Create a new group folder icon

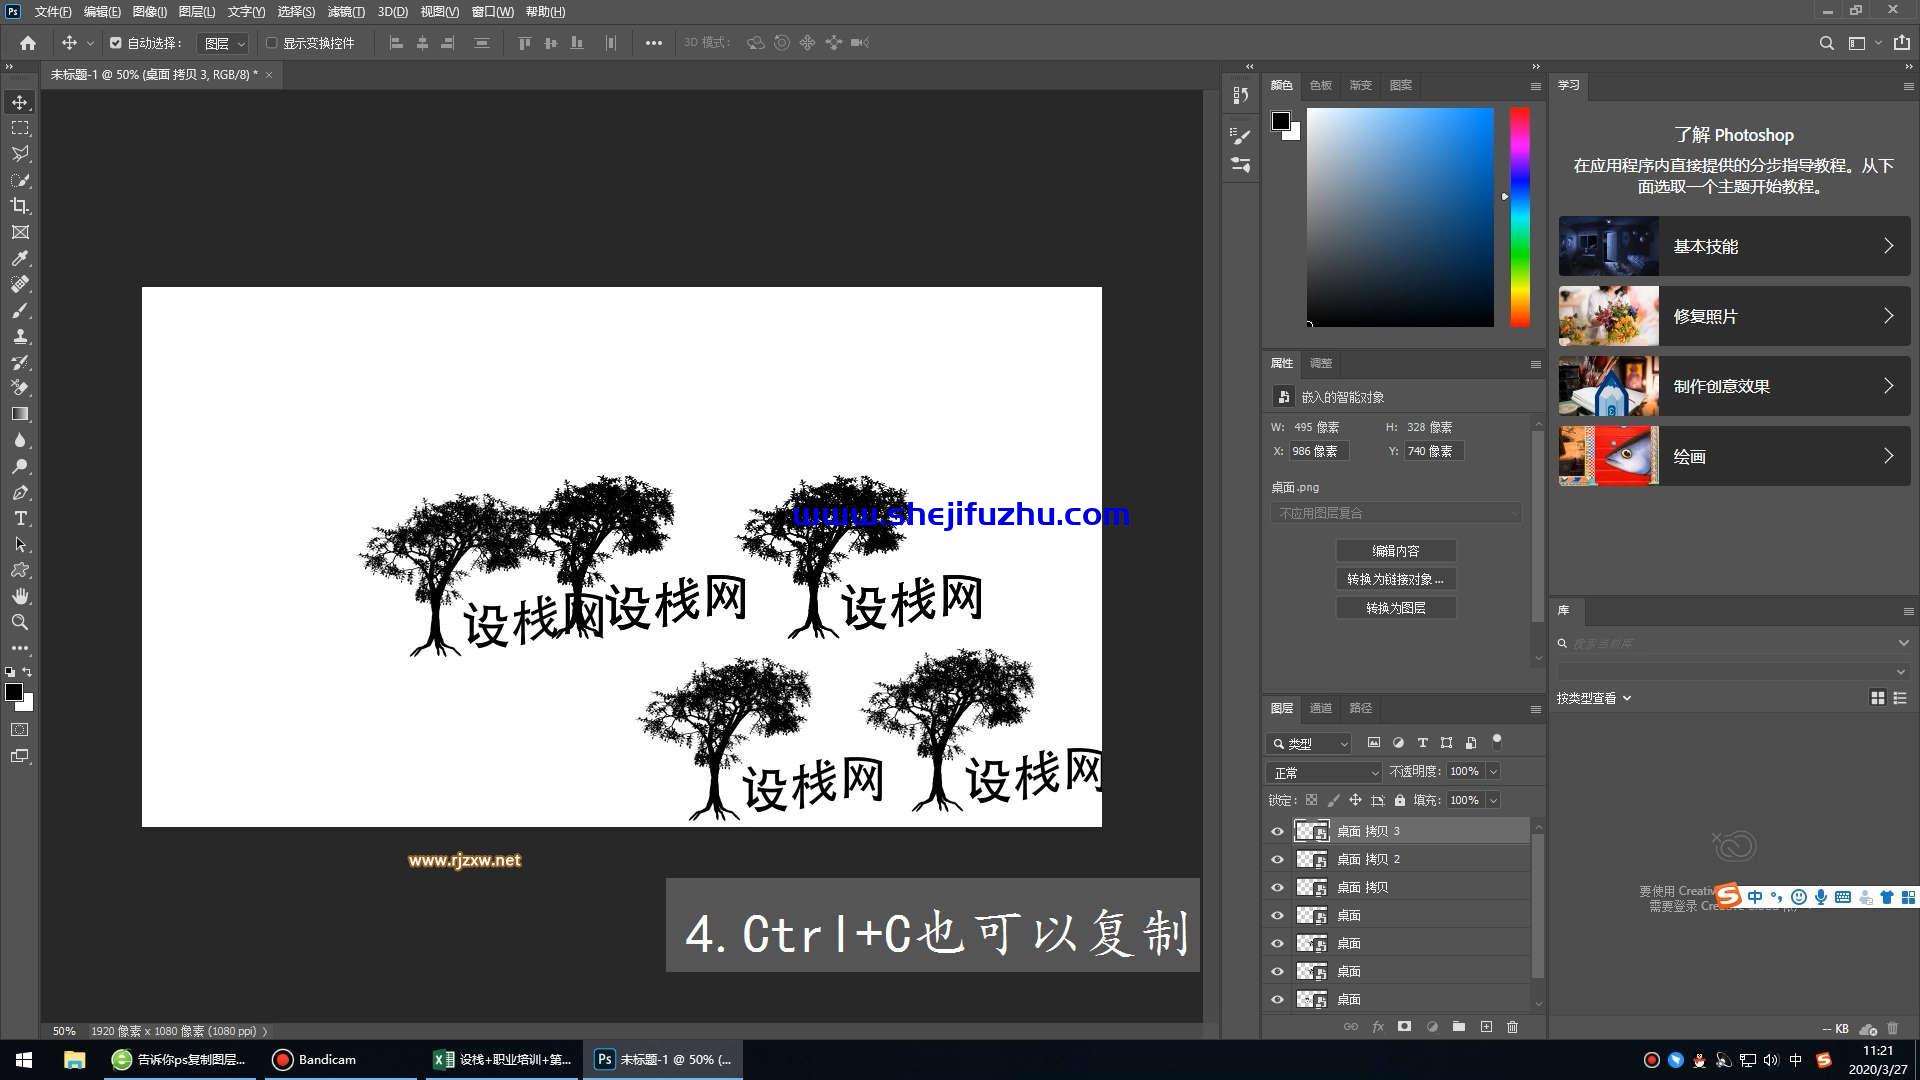[x=1458, y=1027]
